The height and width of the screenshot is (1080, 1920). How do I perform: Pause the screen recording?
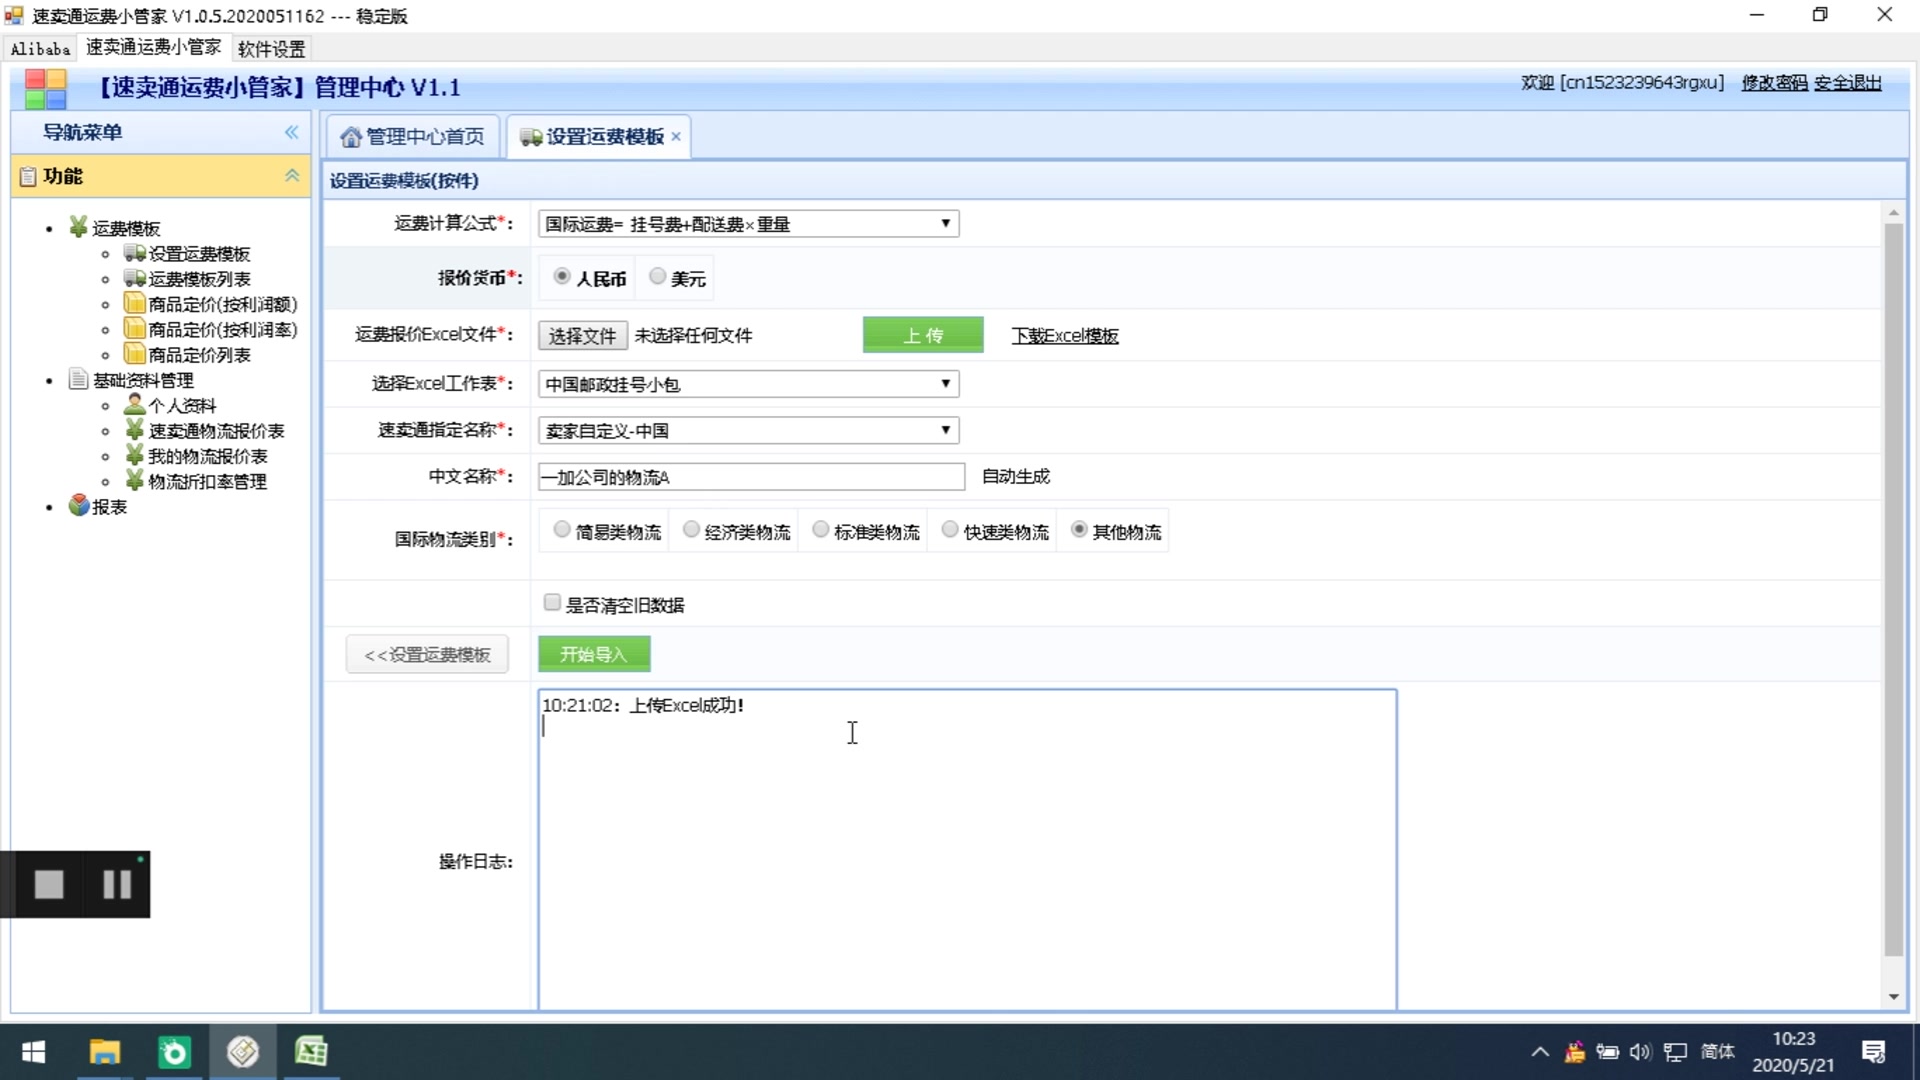[117, 884]
